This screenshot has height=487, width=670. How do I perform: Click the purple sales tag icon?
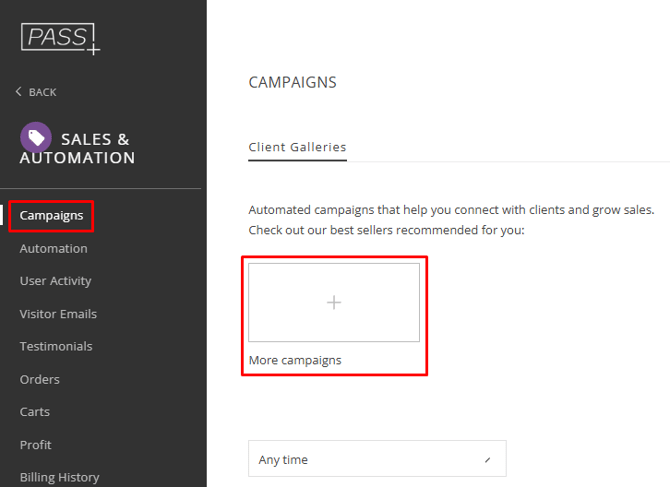tap(35, 138)
